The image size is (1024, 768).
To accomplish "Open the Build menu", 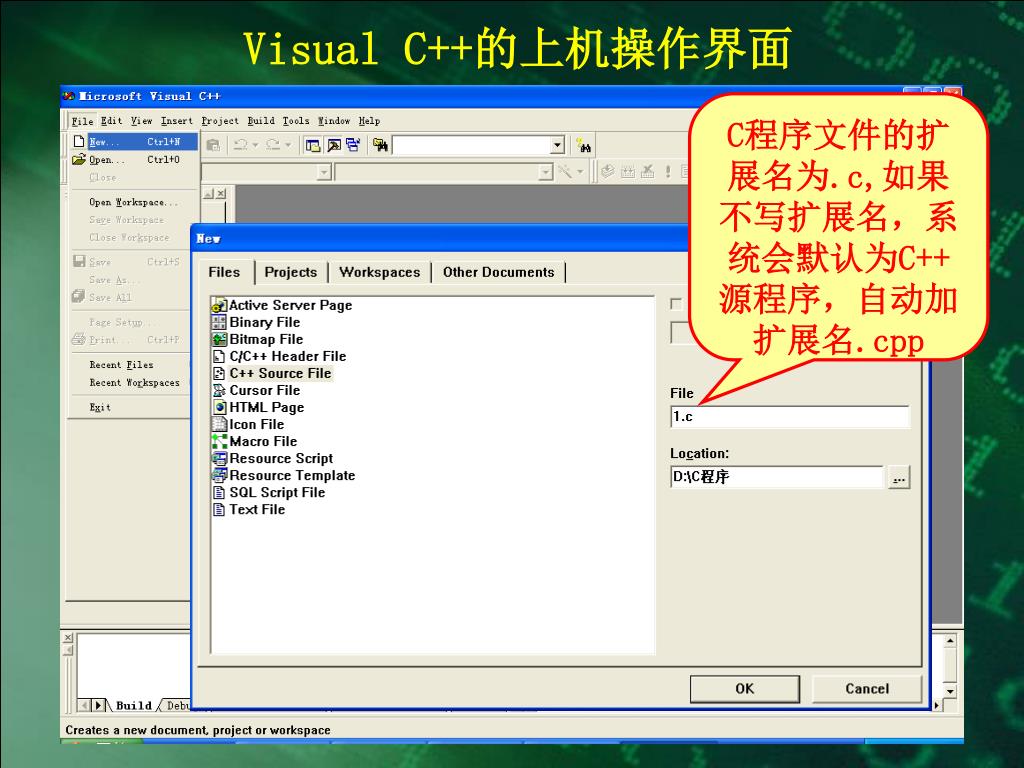I will [x=261, y=121].
